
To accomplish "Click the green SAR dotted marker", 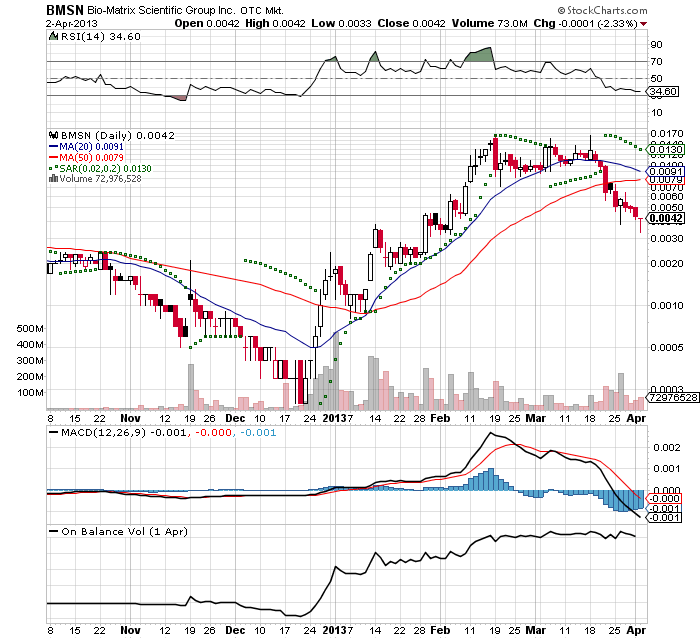I will pyautogui.click(x=53, y=168).
